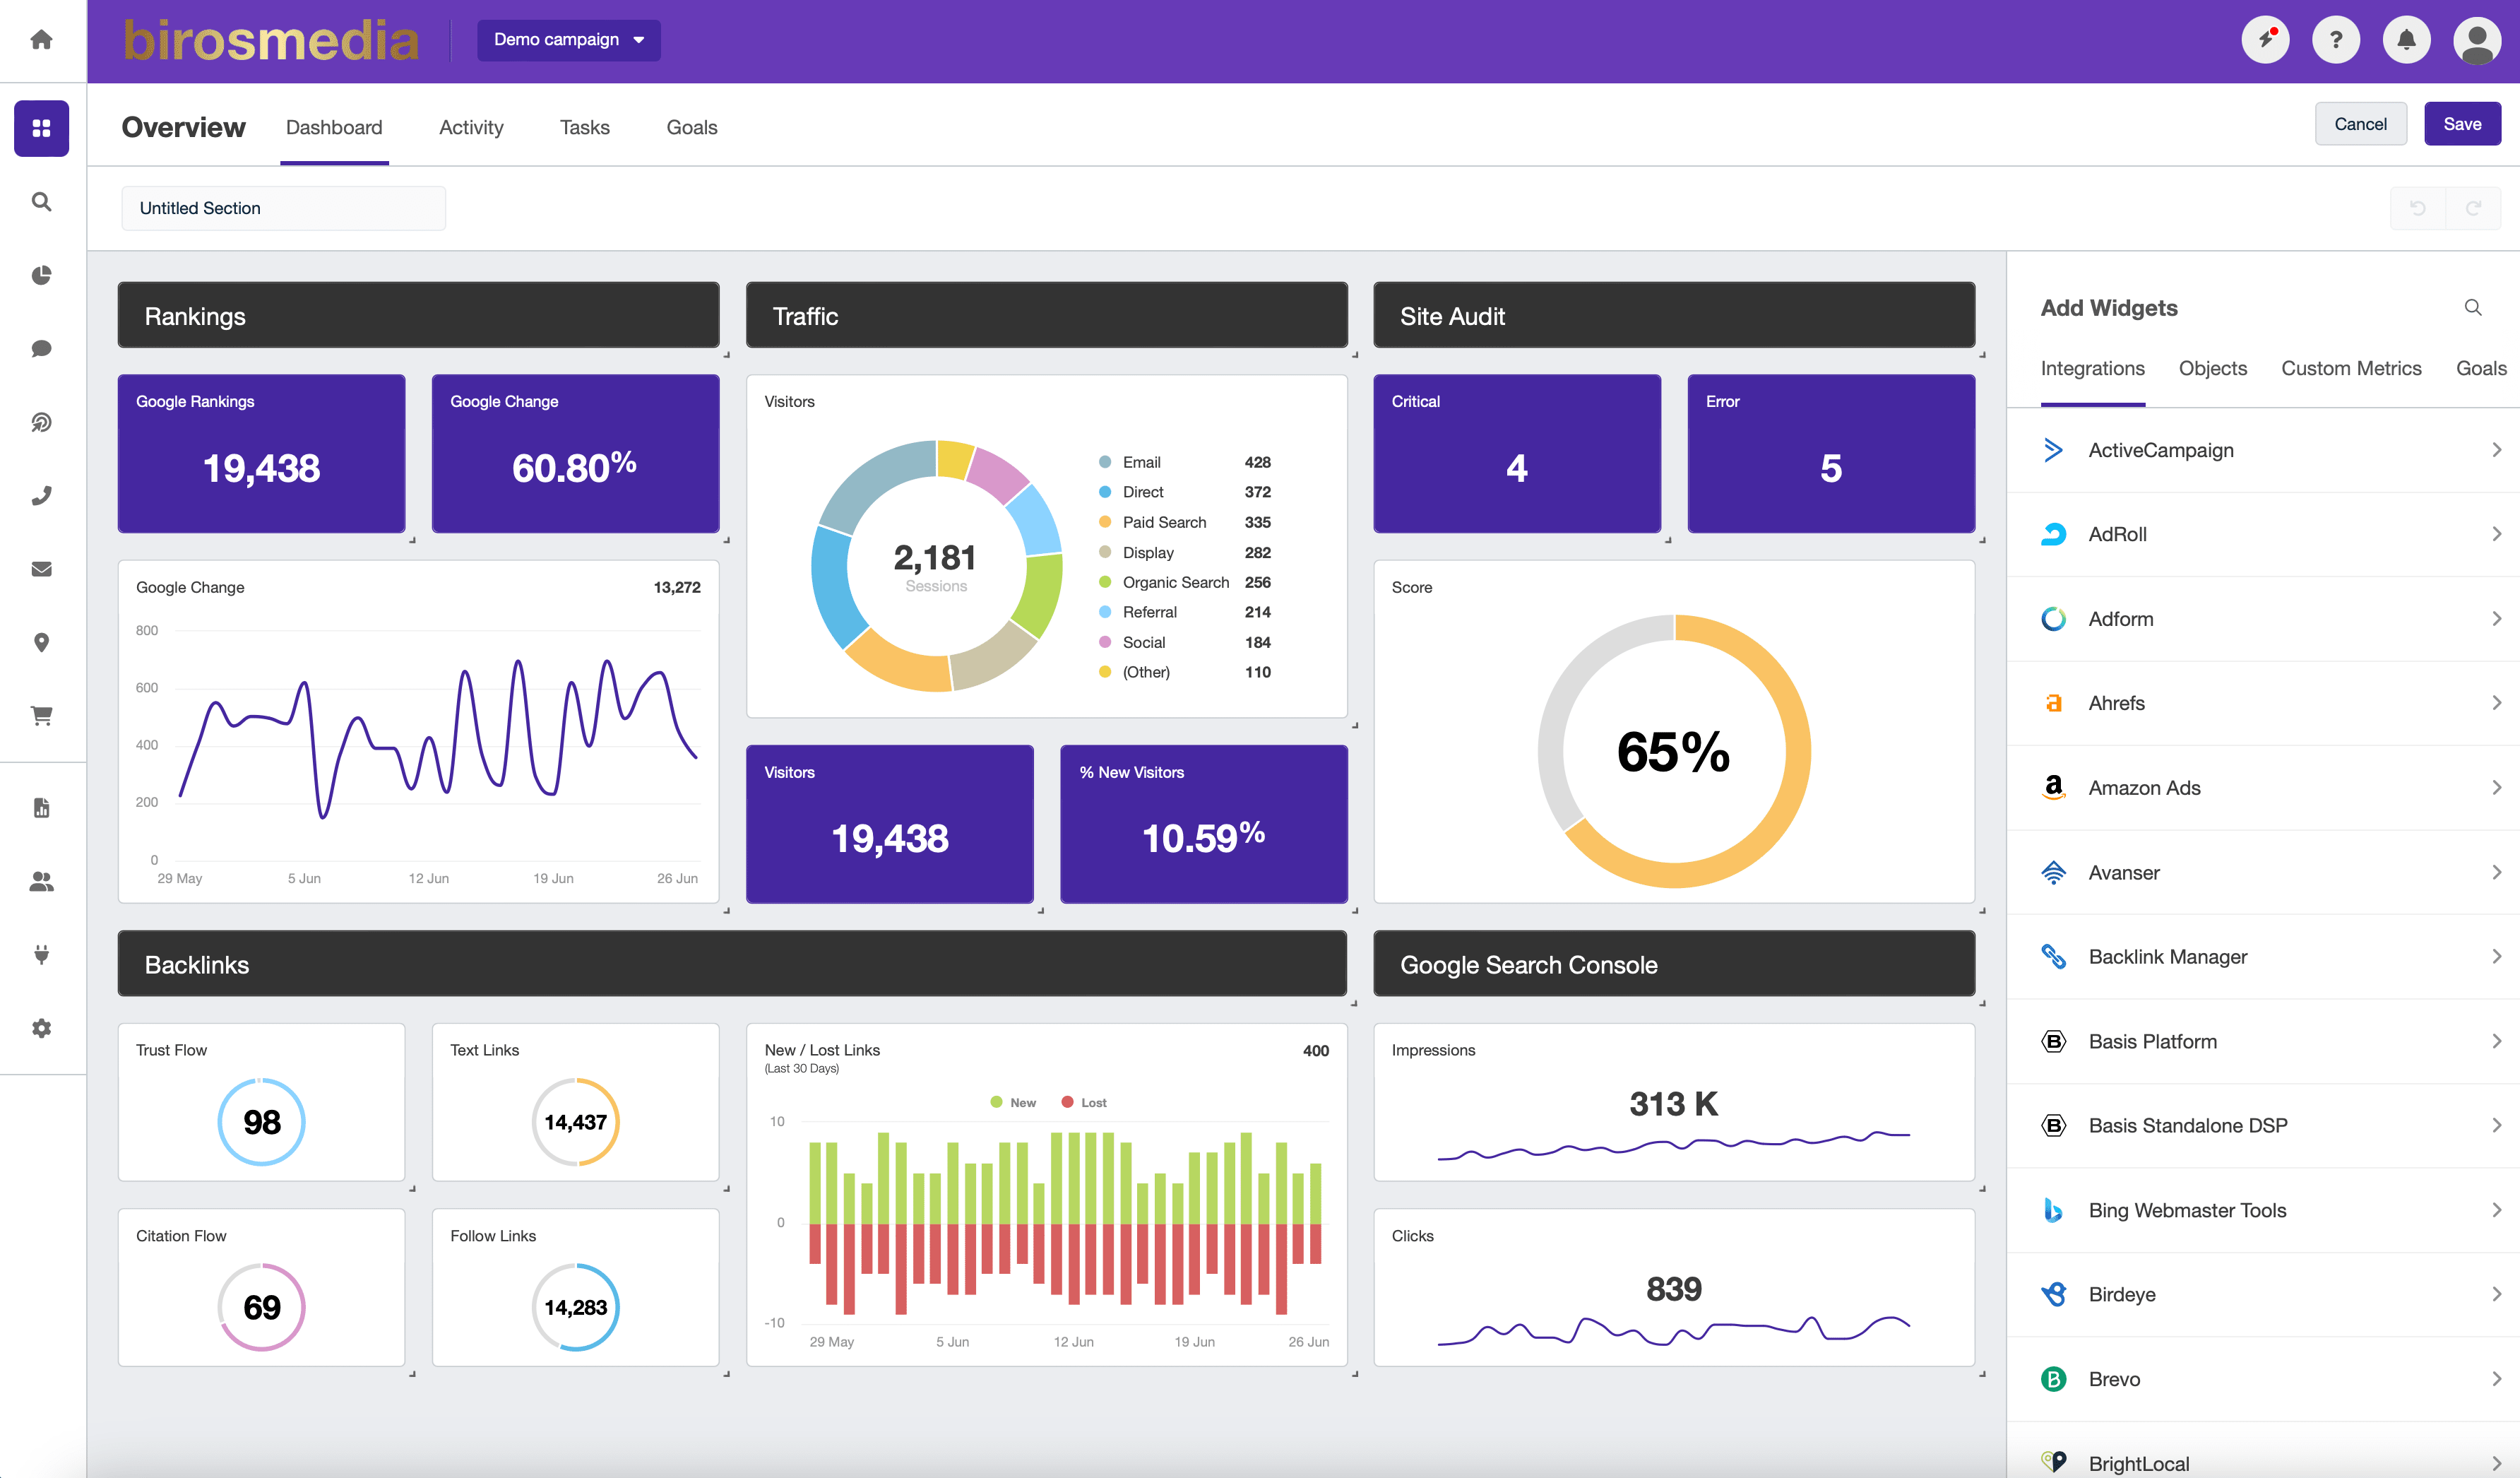Expand the Ahrefs integration chevron

tap(2496, 703)
